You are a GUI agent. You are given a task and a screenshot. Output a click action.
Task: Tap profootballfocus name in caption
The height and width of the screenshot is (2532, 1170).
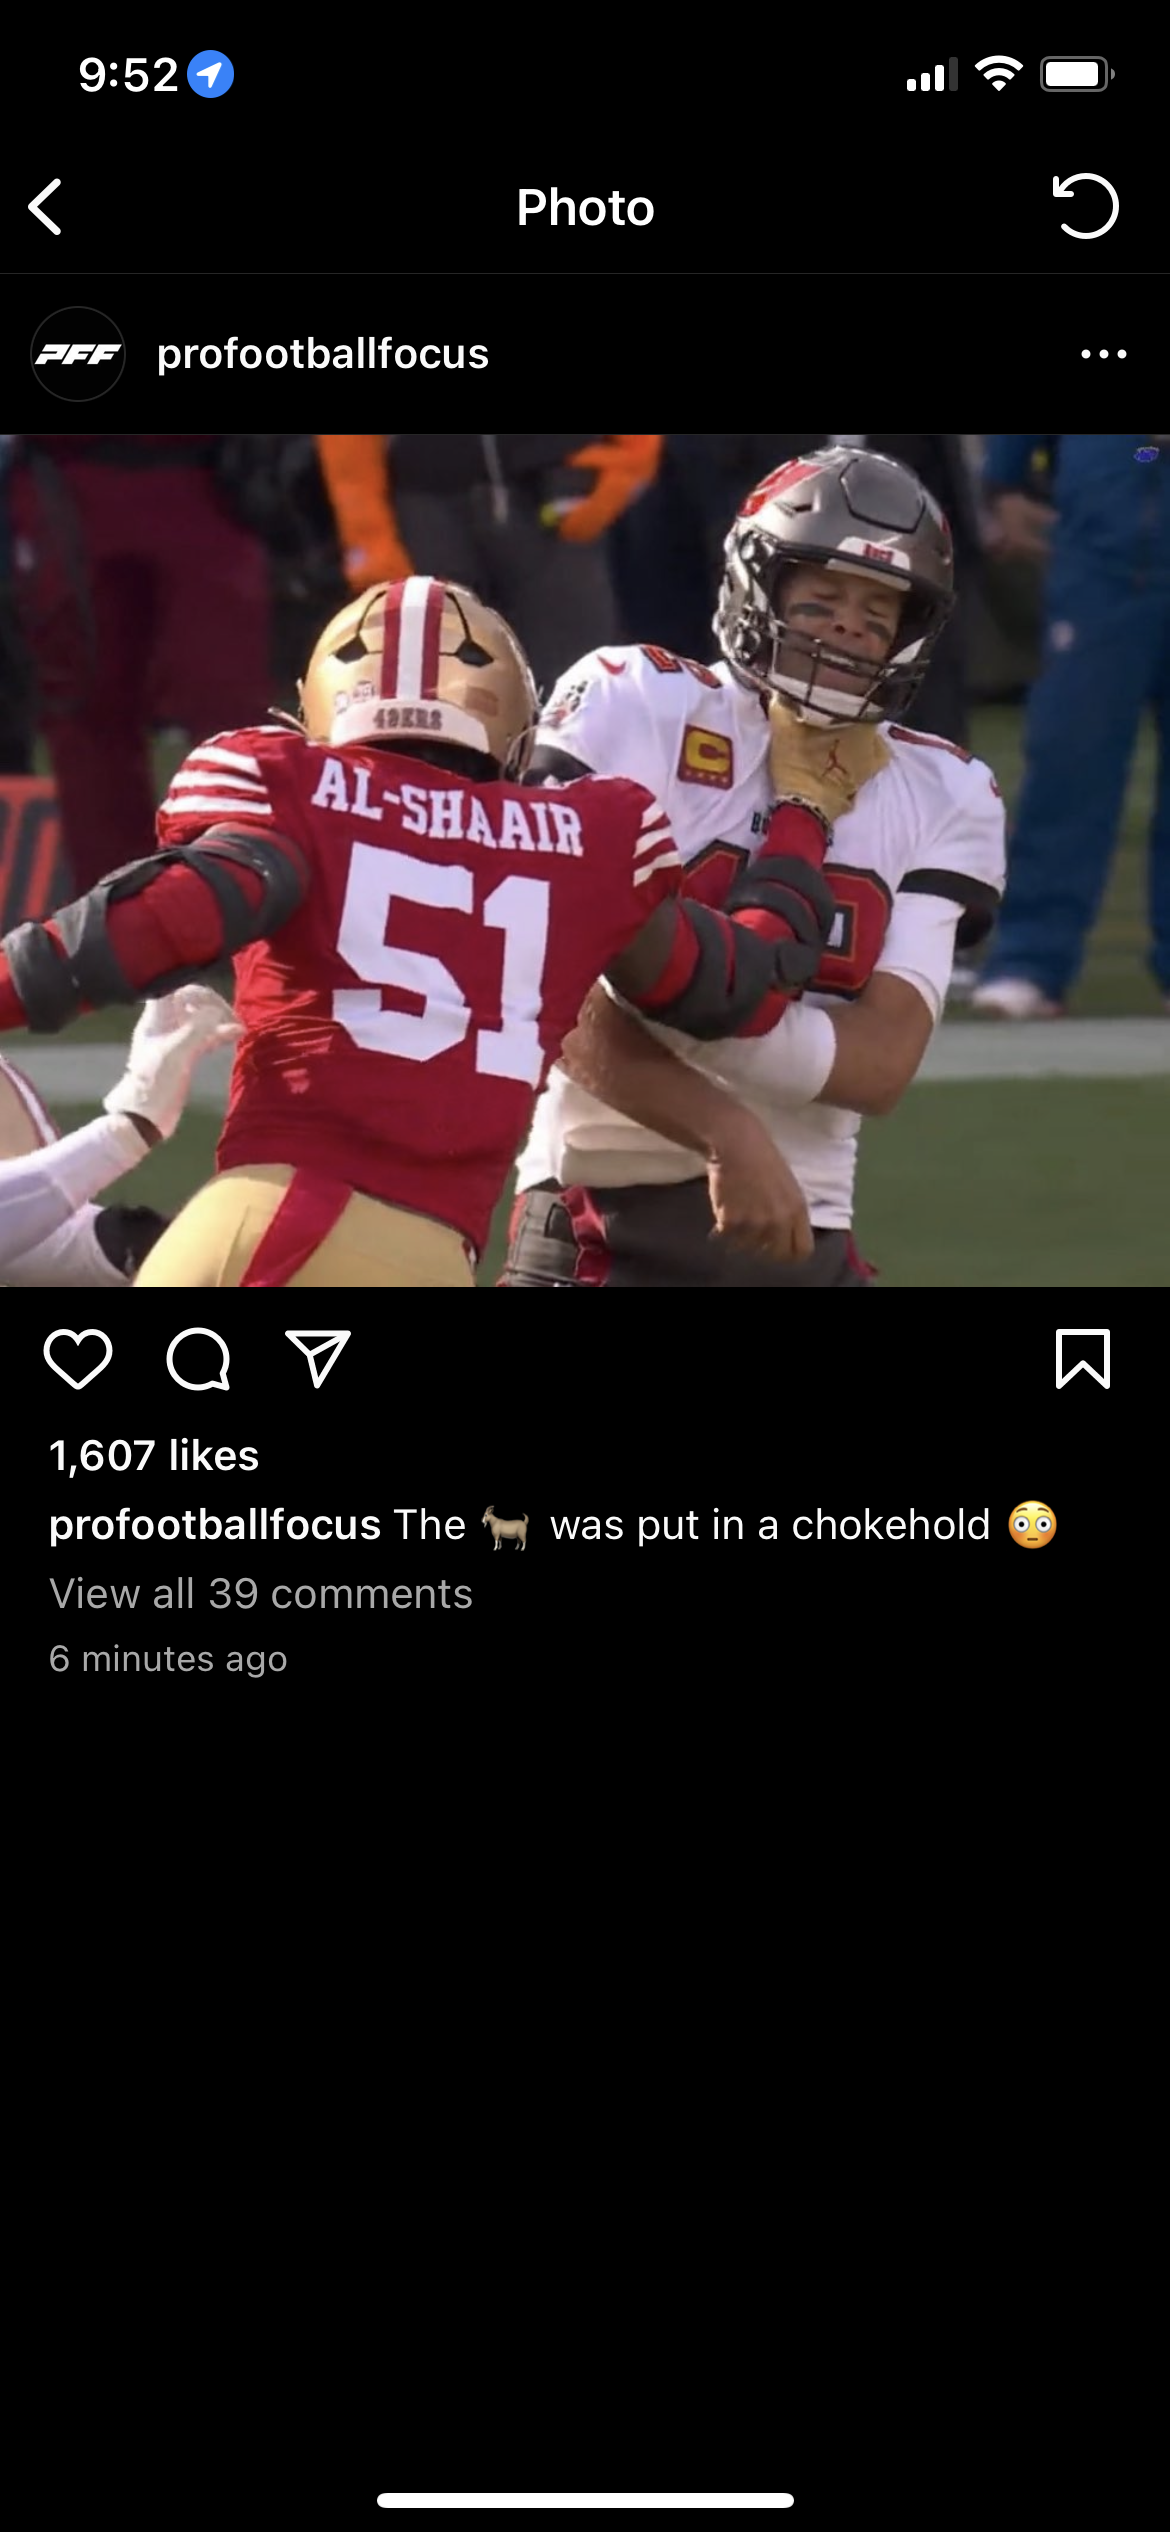point(215,1525)
